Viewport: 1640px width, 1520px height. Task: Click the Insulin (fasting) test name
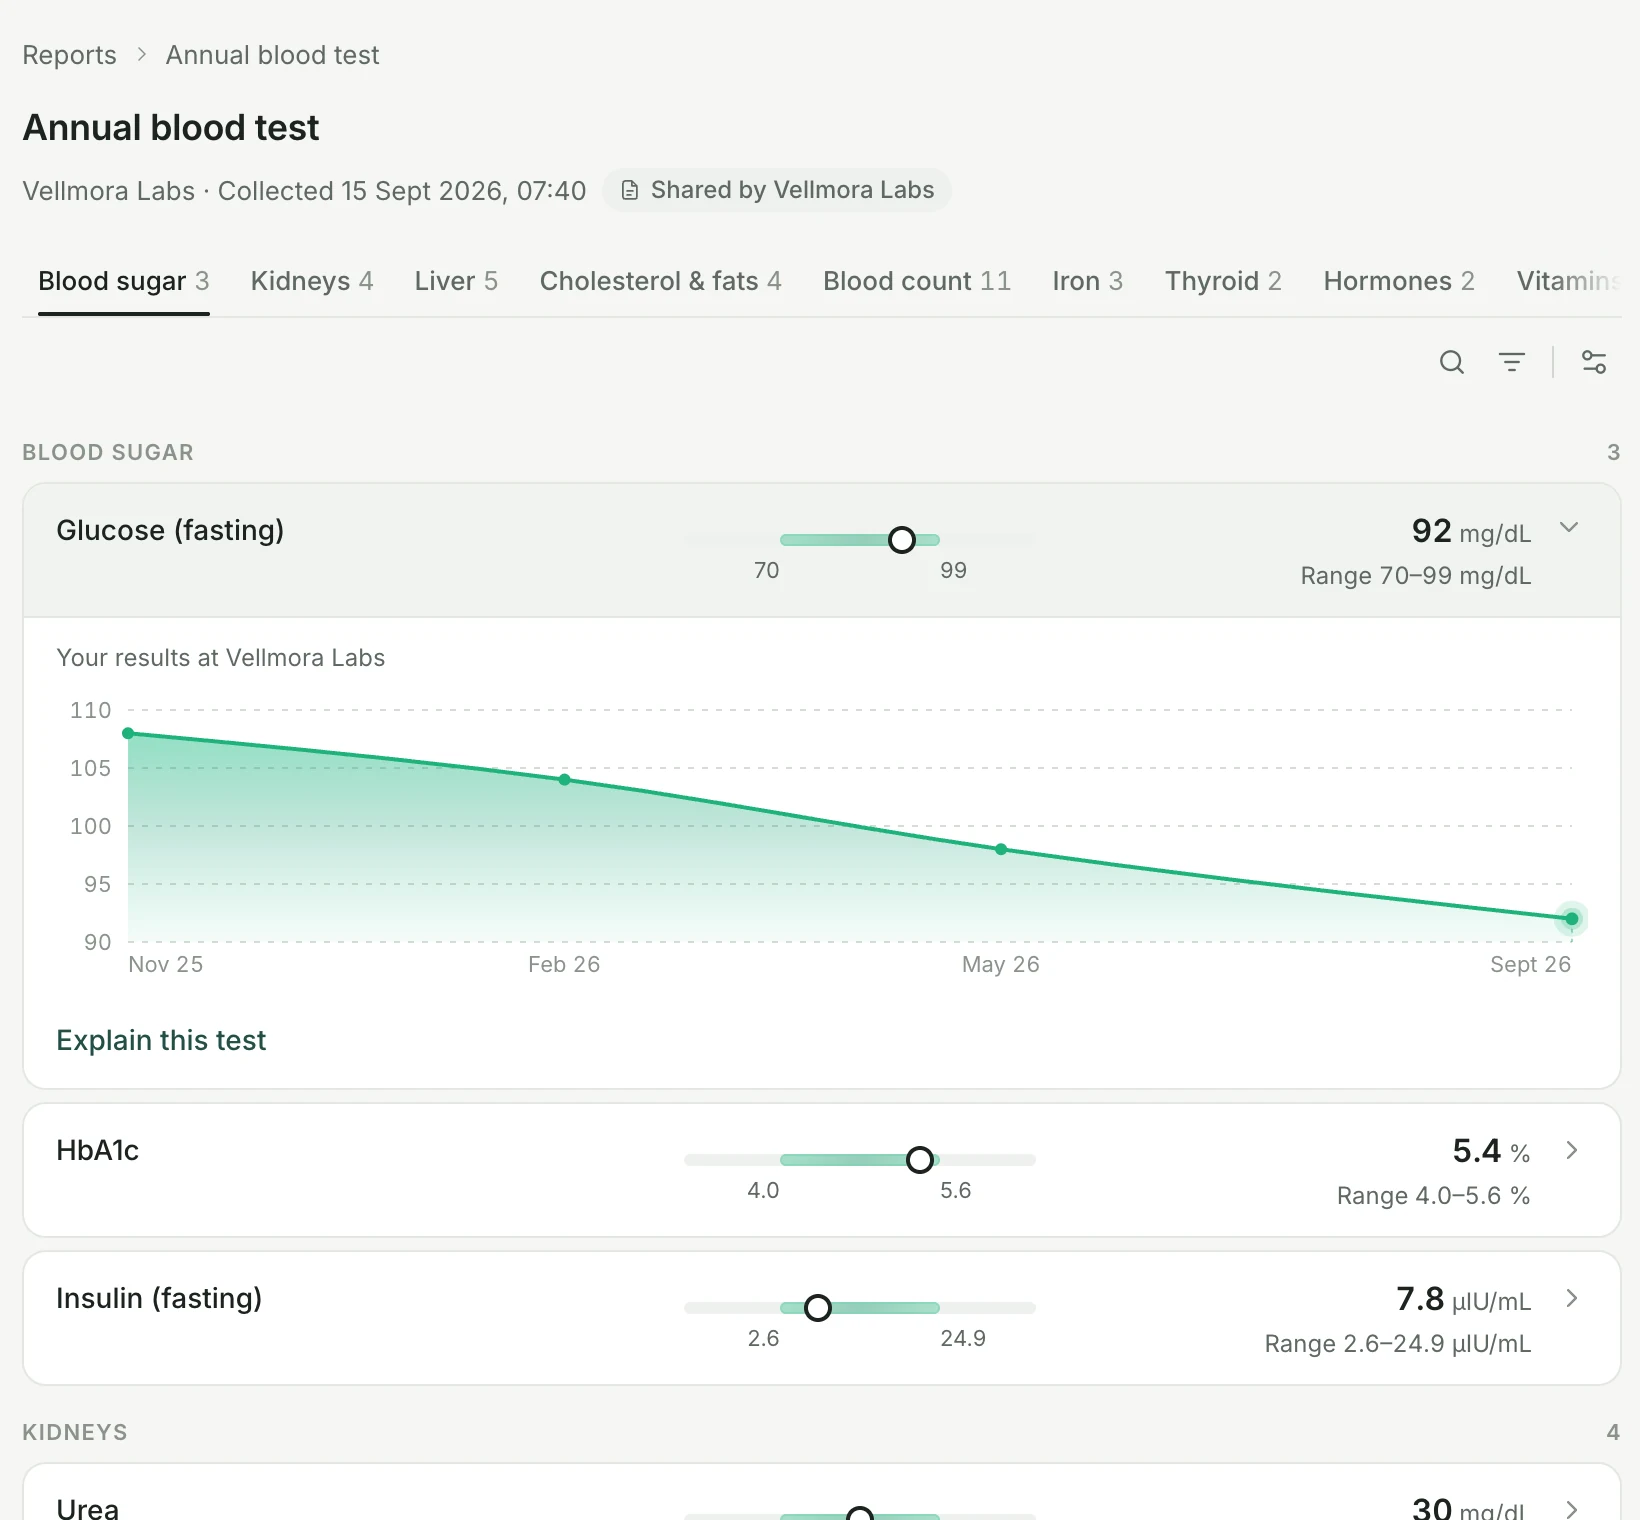159,1298
